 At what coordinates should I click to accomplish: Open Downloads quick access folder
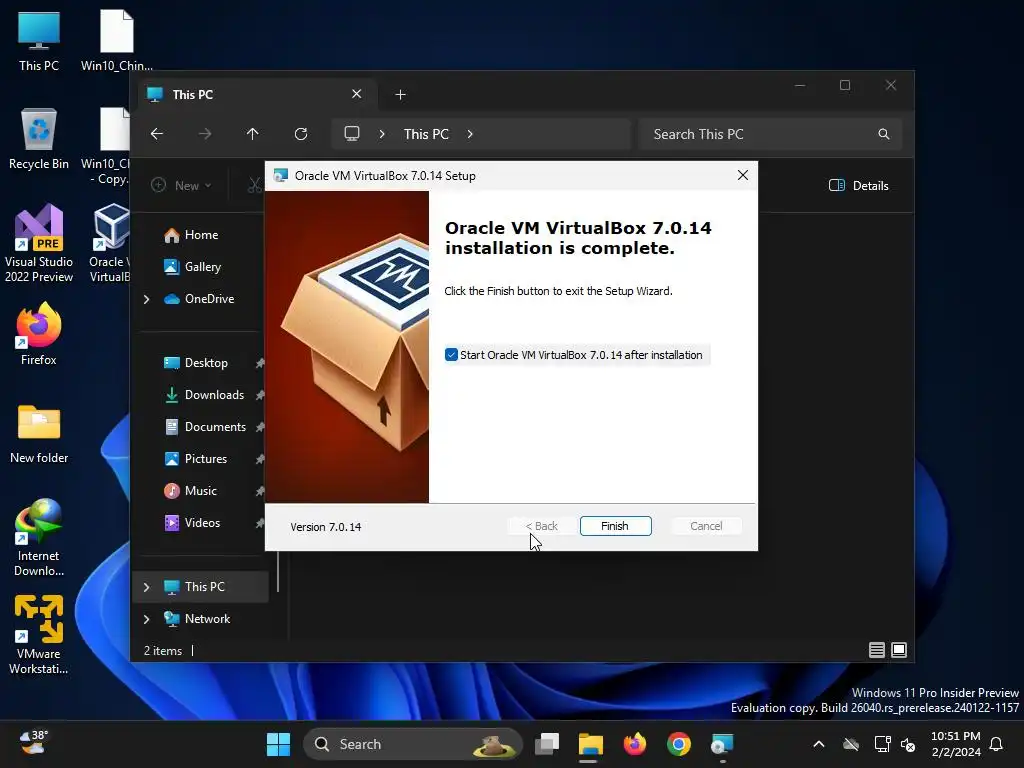pos(204,395)
